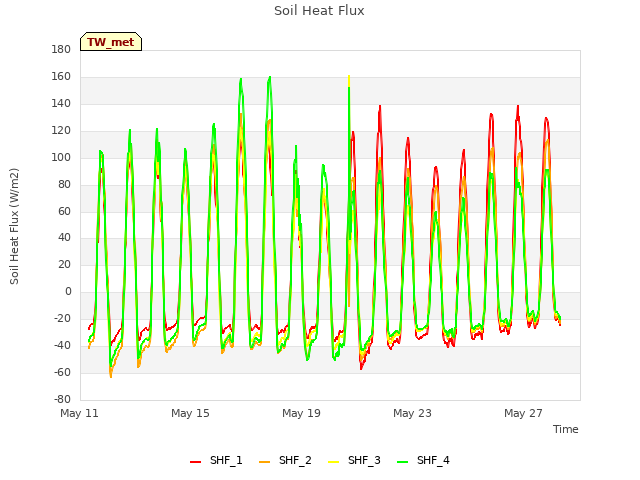Click the 0 y-axis tick label

click(68, 291)
